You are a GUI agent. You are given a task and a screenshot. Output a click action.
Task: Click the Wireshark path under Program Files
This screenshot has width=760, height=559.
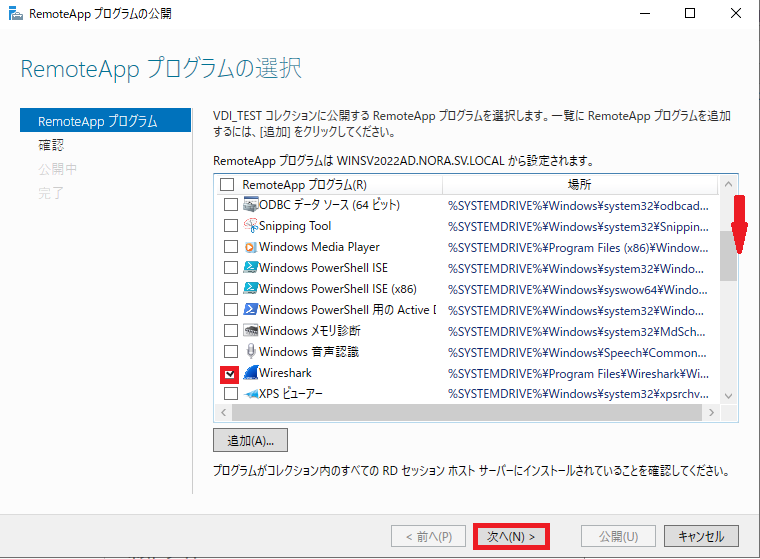click(578, 374)
